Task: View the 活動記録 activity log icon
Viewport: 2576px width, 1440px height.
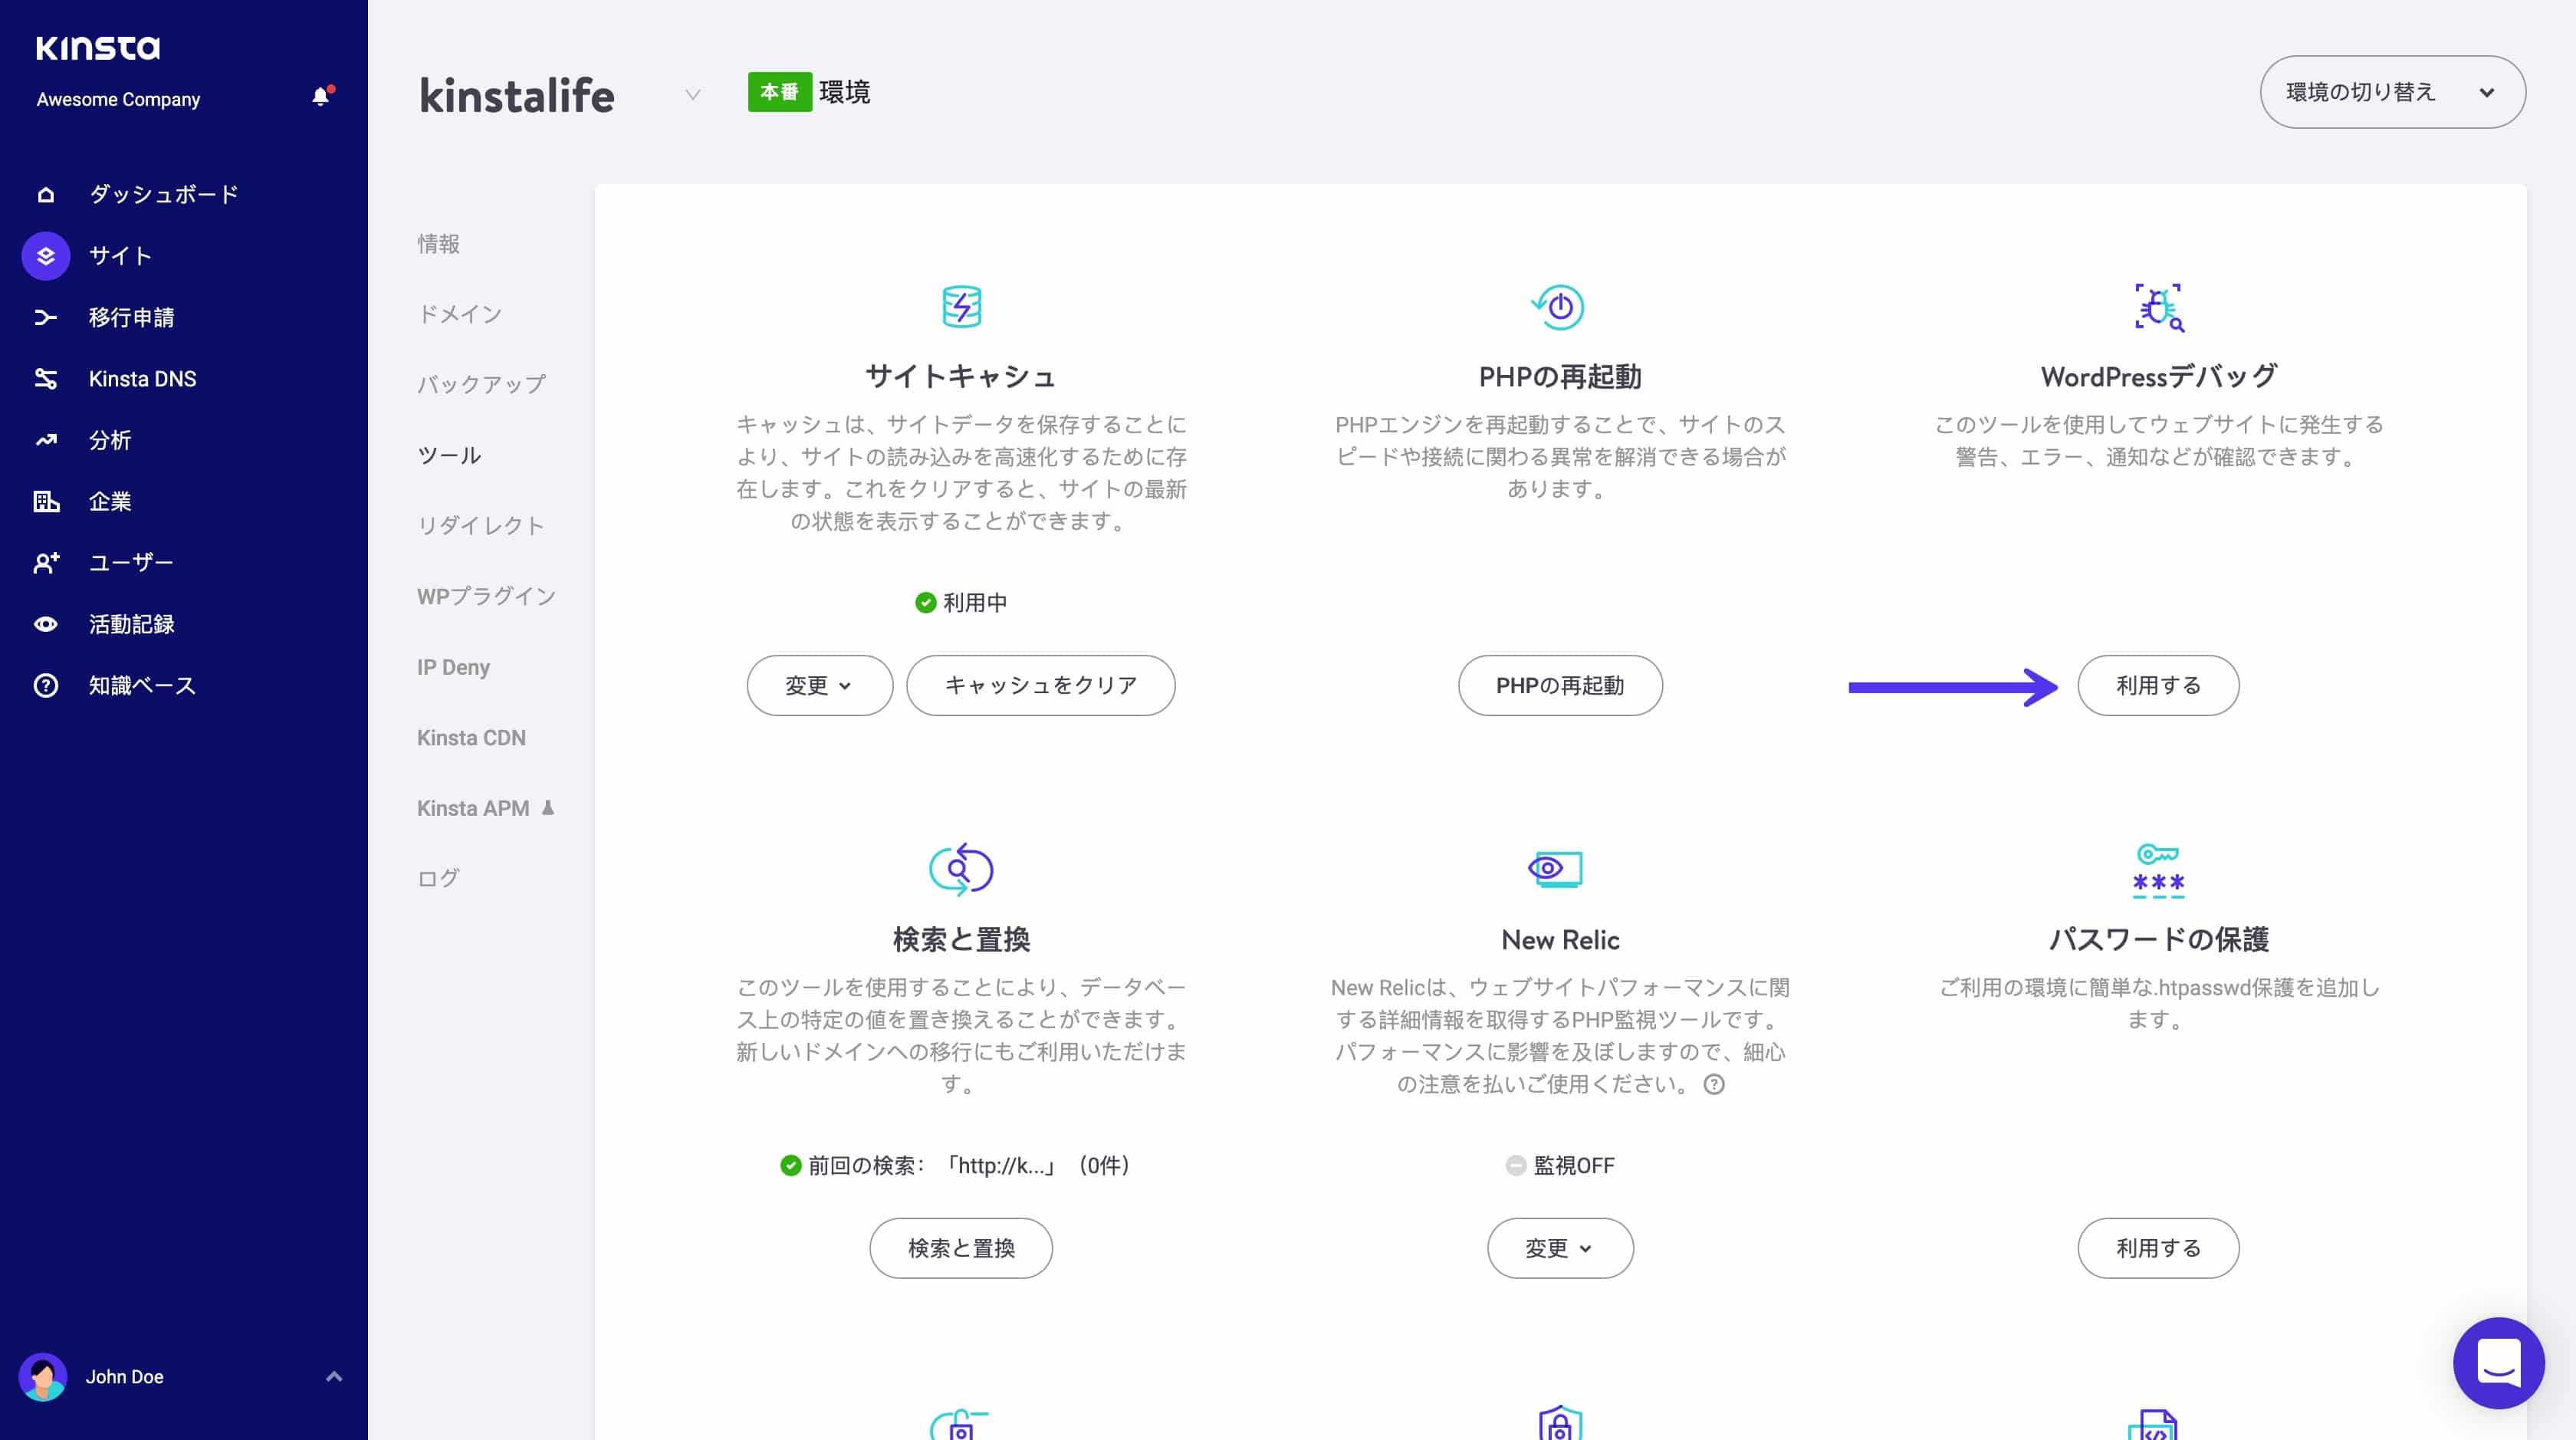Action: pos(46,624)
